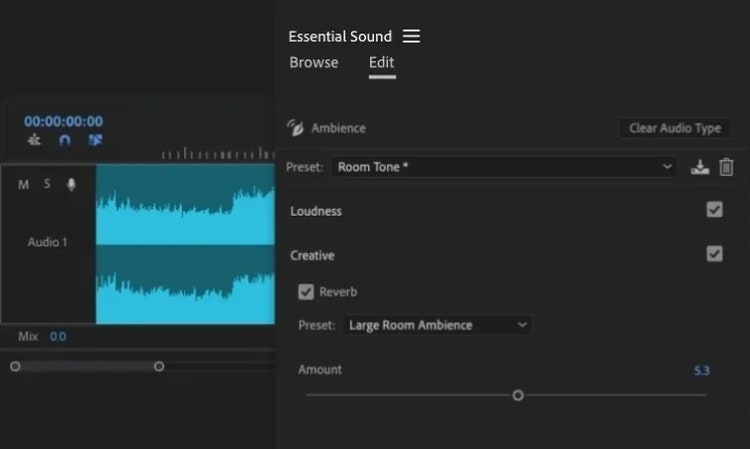Save the current preset with download icon
Screen dimensions: 750x449
coord(700,167)
